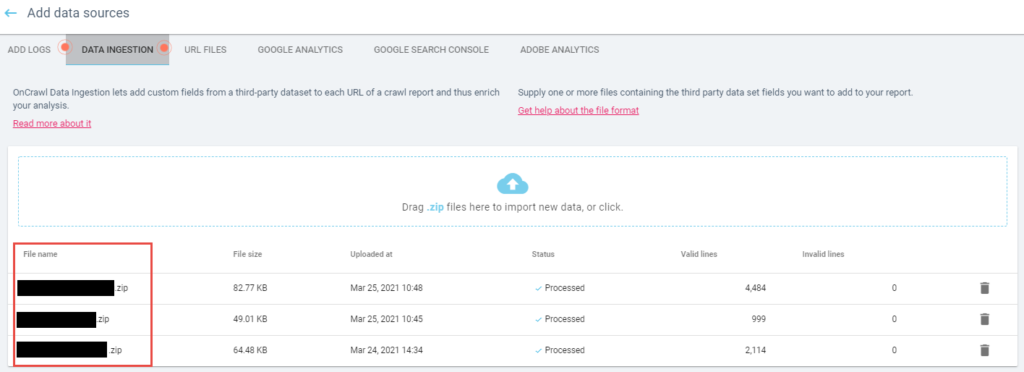The image size is (1024, 372).
Task: Go to Google Search Console tab
Action: click(x=431, y=50)
